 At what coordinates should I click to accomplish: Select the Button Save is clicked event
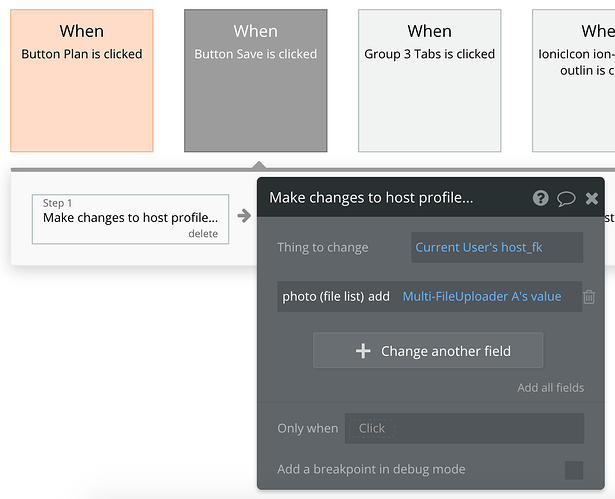(x=255, y=80)
